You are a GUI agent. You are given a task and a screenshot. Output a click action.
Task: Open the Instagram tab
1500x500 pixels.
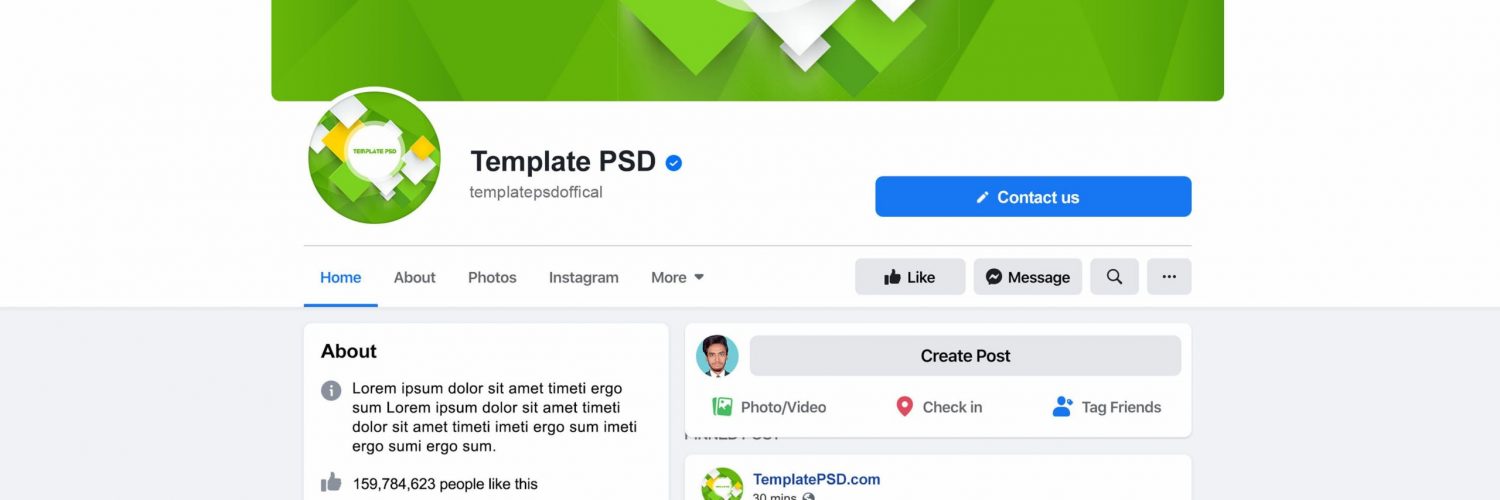pos(584,278)
